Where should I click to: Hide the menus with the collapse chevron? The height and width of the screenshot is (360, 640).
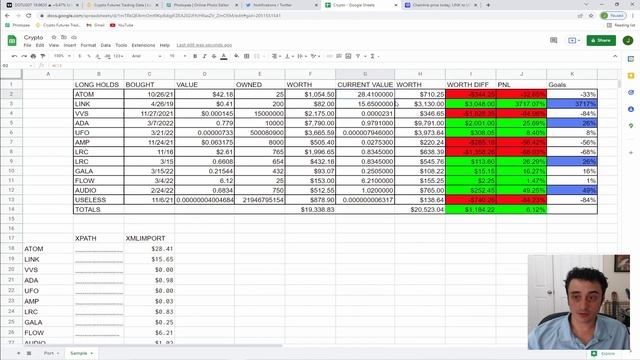[x=615, y=56]
